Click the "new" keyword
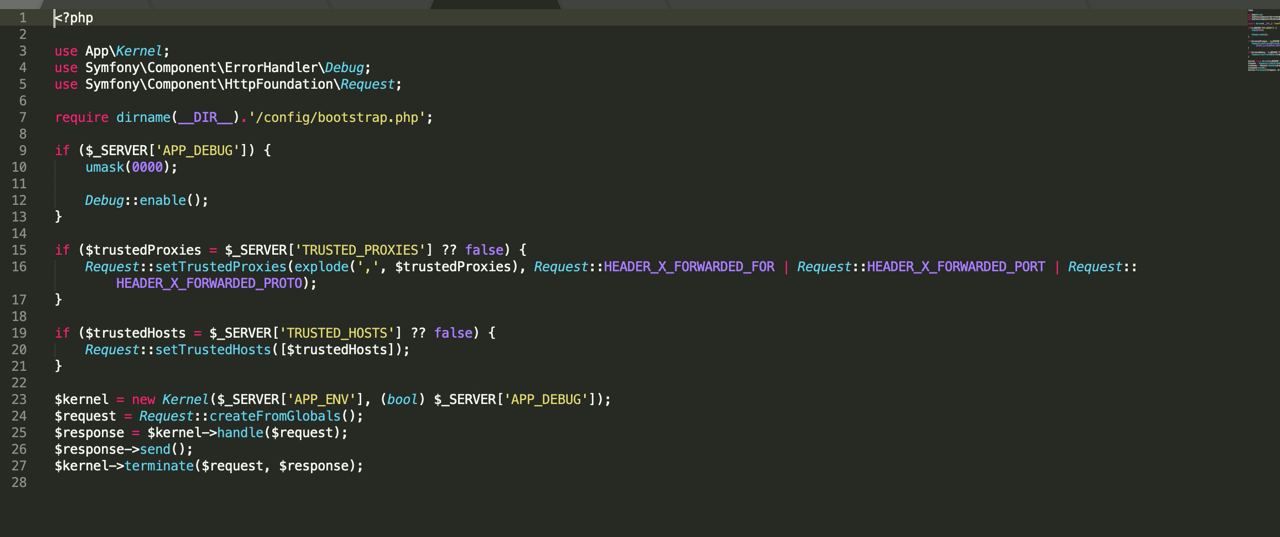 [x=143, y=399]
